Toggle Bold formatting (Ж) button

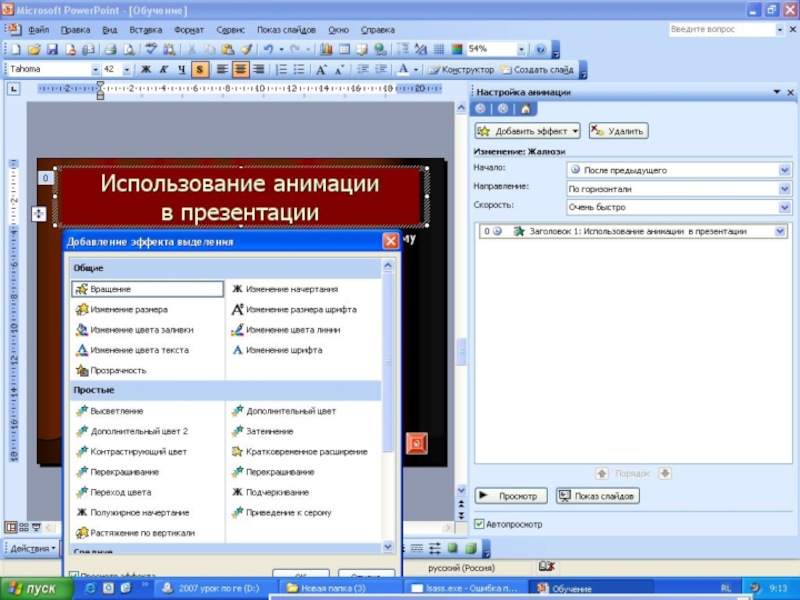tap(145, 70)
